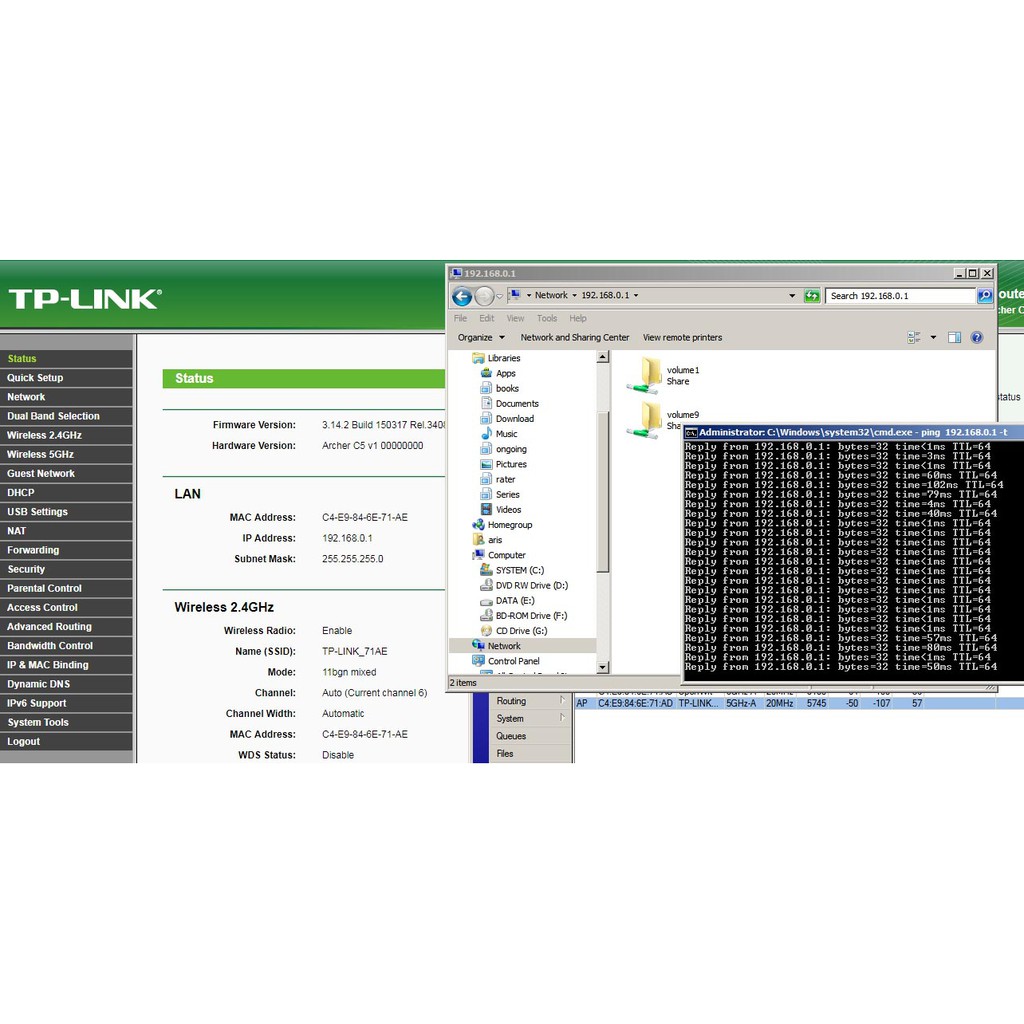Click Logout in TP-LINK sidebar
Viewport: 1024px width, 1024px height.
point(66,741)
